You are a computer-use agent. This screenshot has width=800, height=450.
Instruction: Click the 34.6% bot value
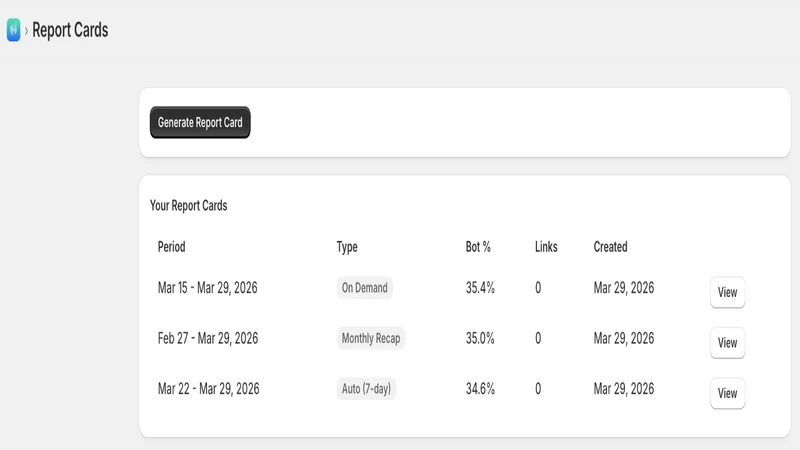tap(480, 389)
